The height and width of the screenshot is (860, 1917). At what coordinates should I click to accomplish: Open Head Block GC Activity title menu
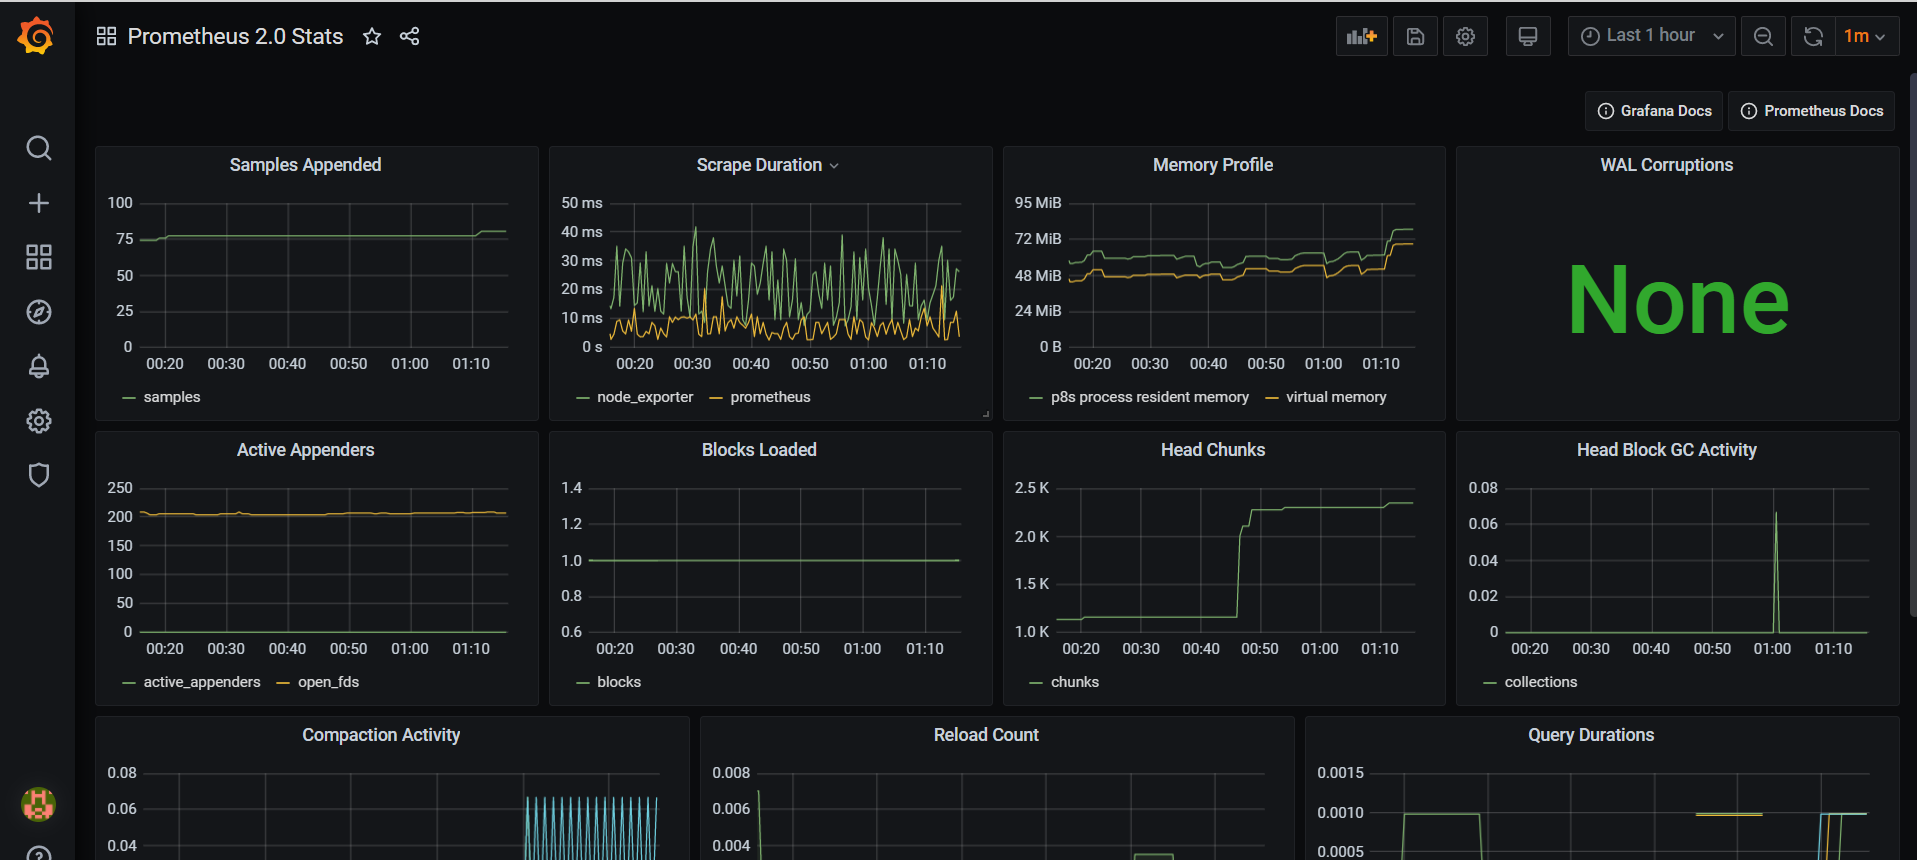click(x=1666, y=450)
